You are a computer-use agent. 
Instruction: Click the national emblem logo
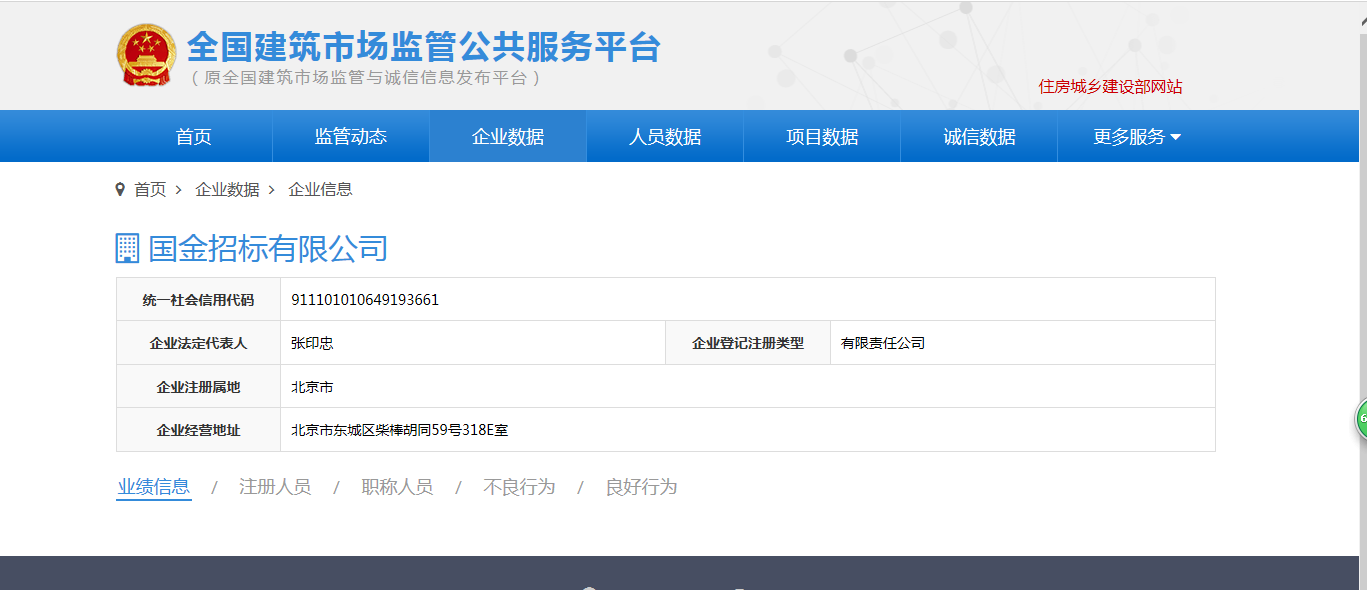[x=146, y=55]
